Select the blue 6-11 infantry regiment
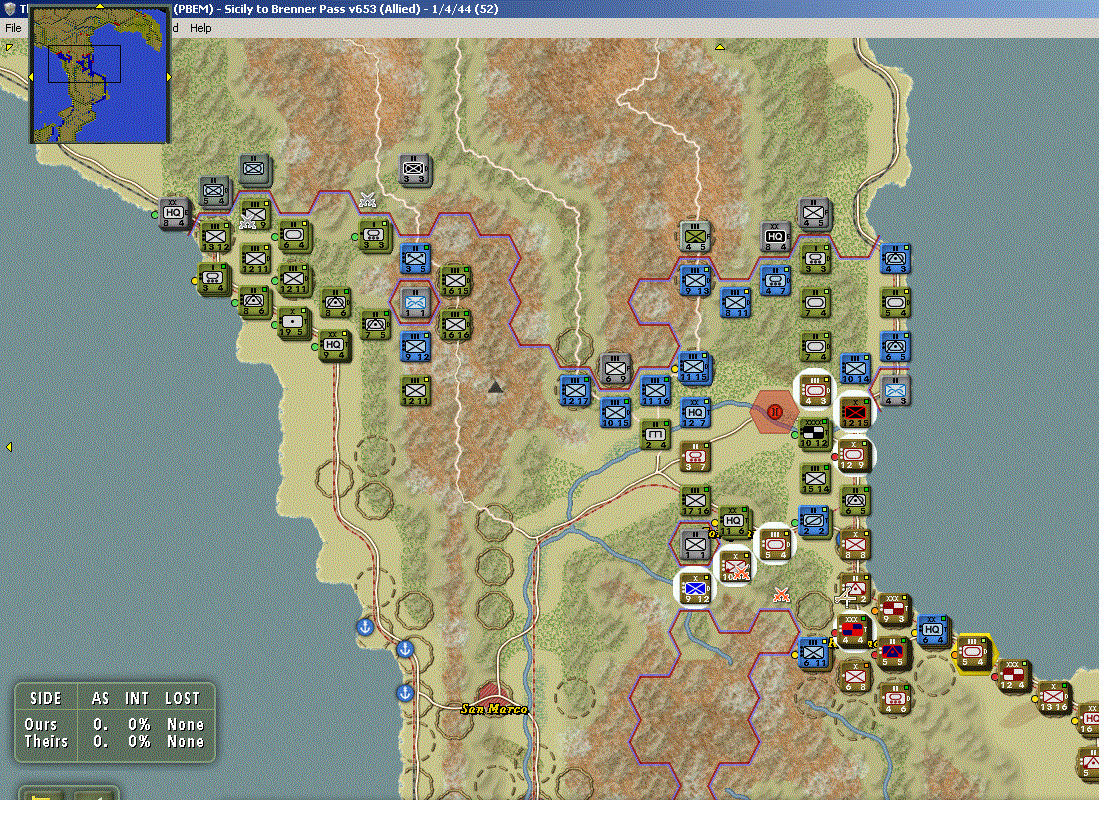The image size is (1100, 838). 814,653
